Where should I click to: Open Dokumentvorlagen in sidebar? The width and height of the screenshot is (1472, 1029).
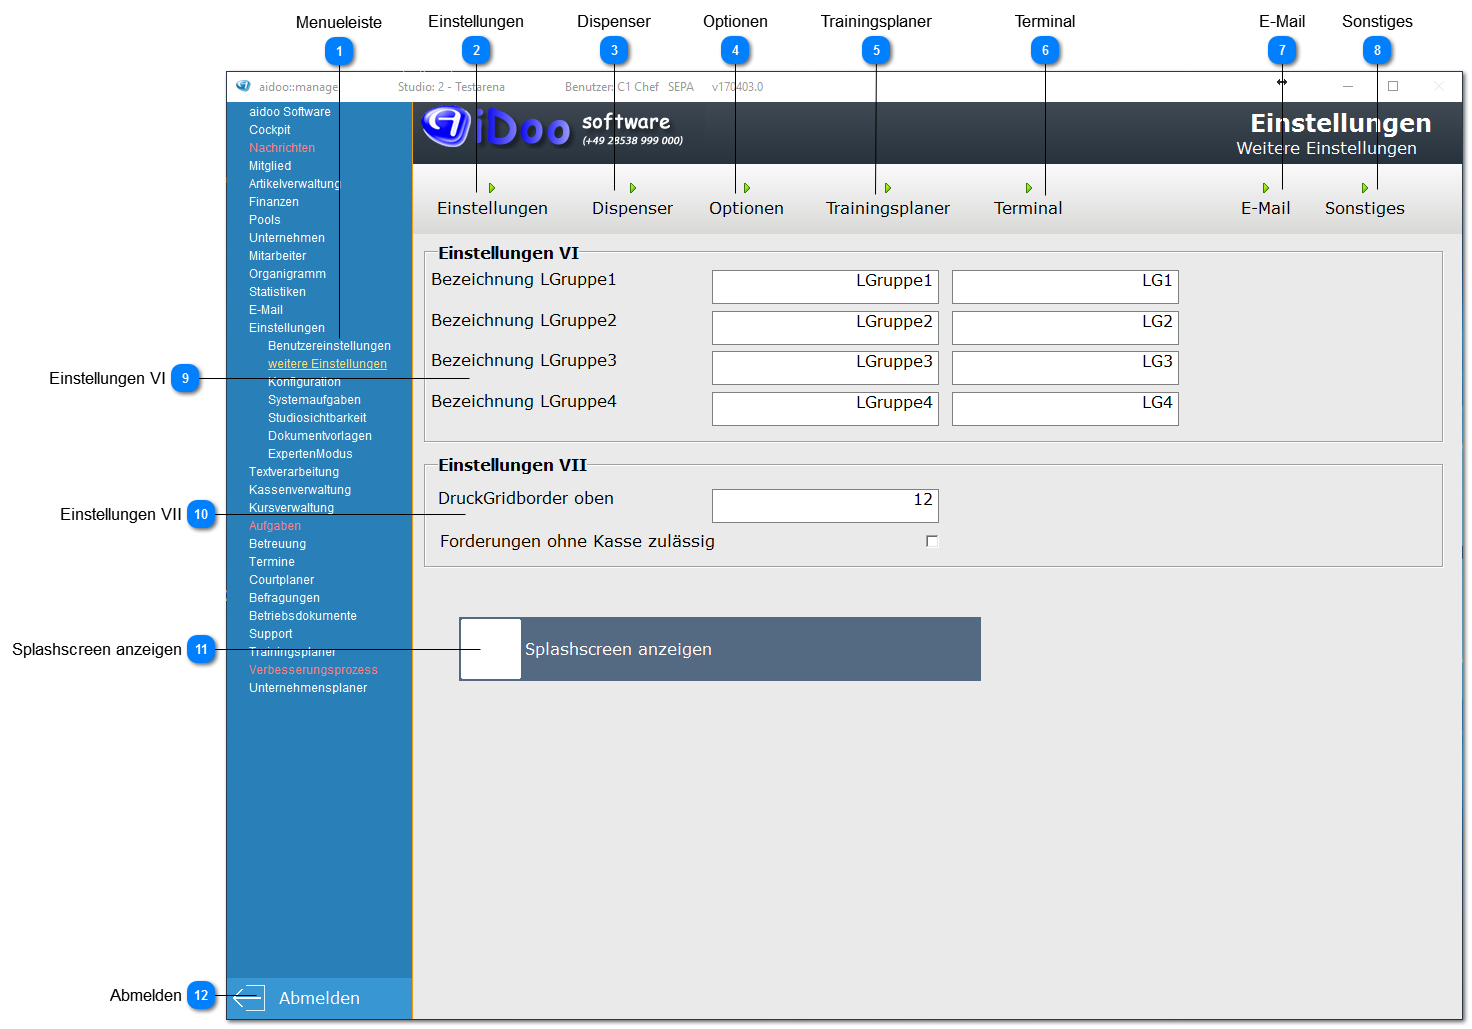320,436
